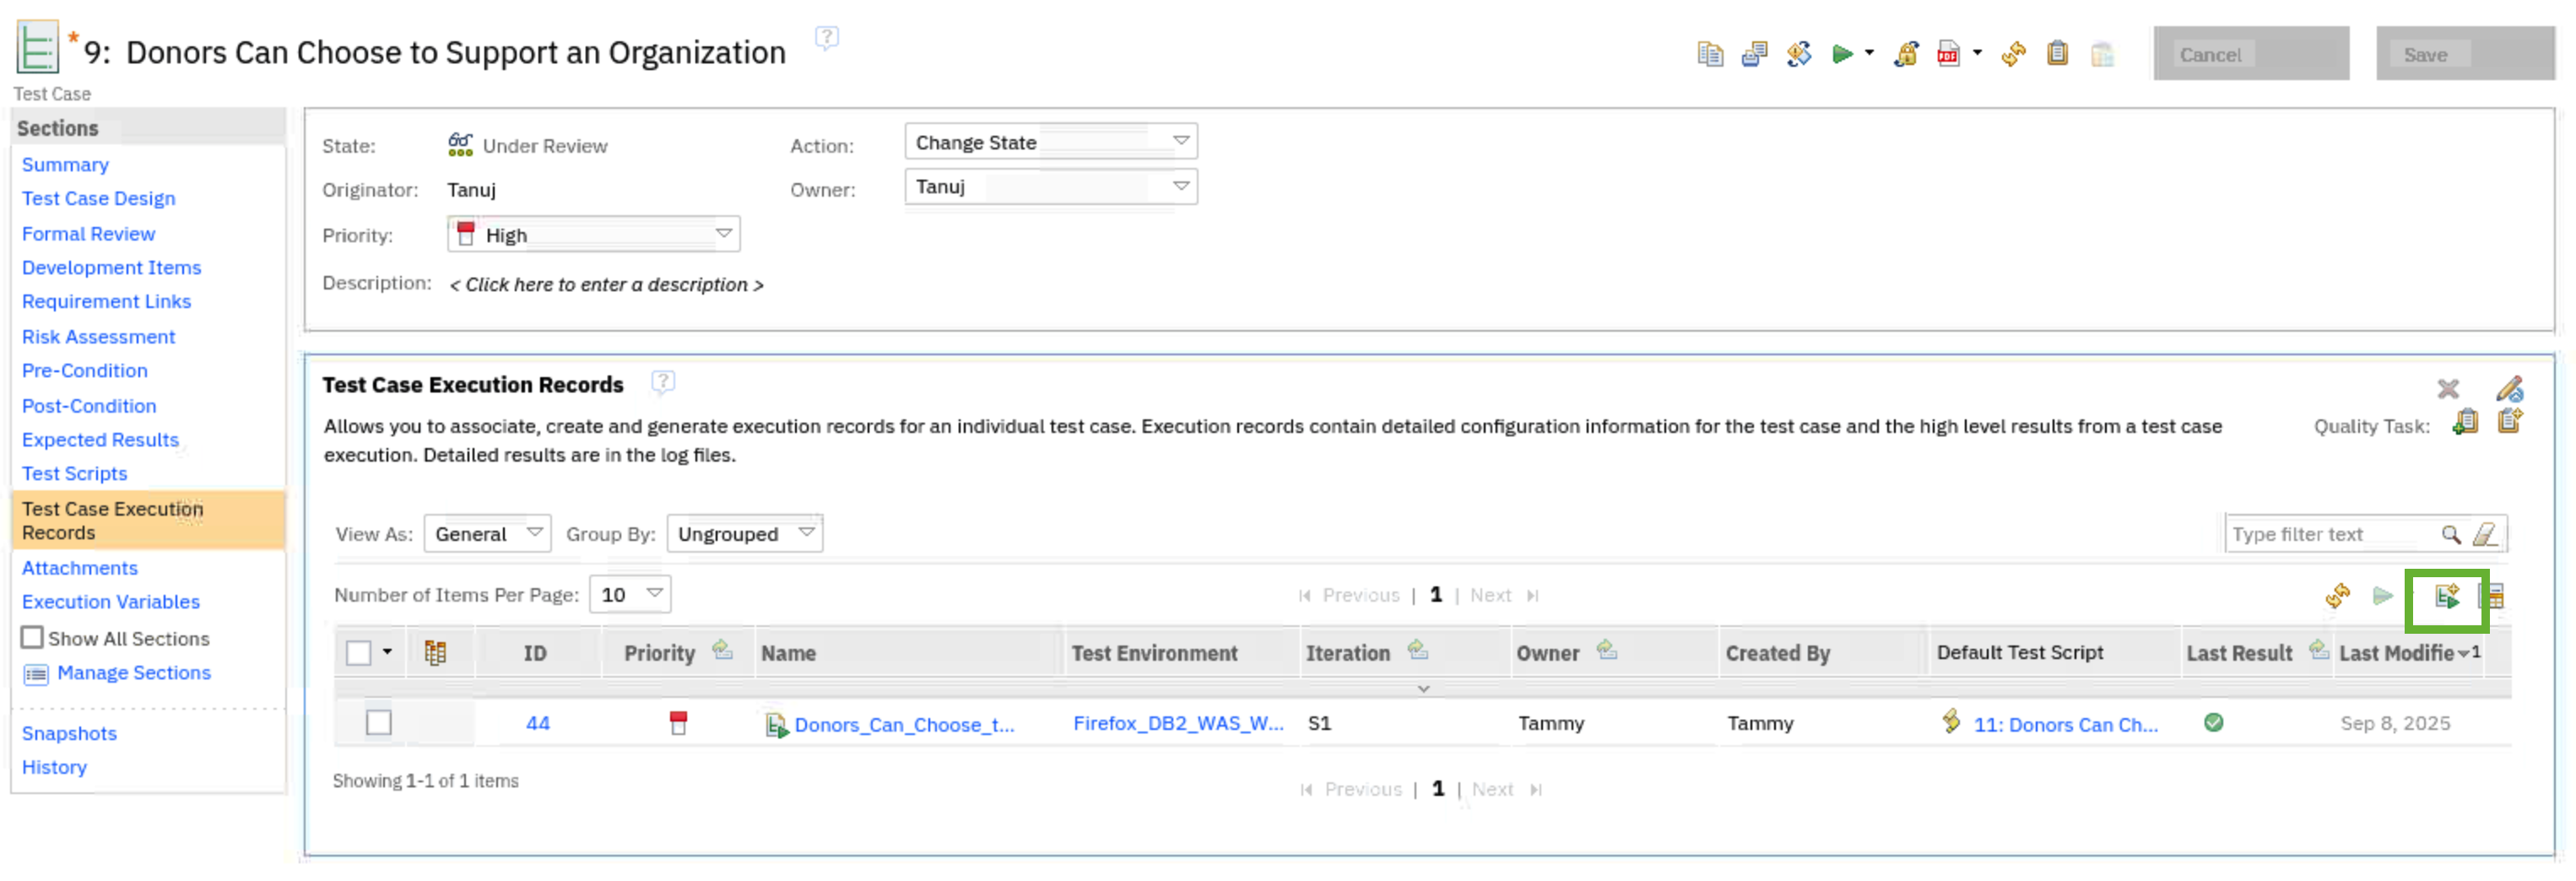Click the Type filter text field
This screenshot has width=2576, height=881.
pyautogui.click(x=2330, y=535)
